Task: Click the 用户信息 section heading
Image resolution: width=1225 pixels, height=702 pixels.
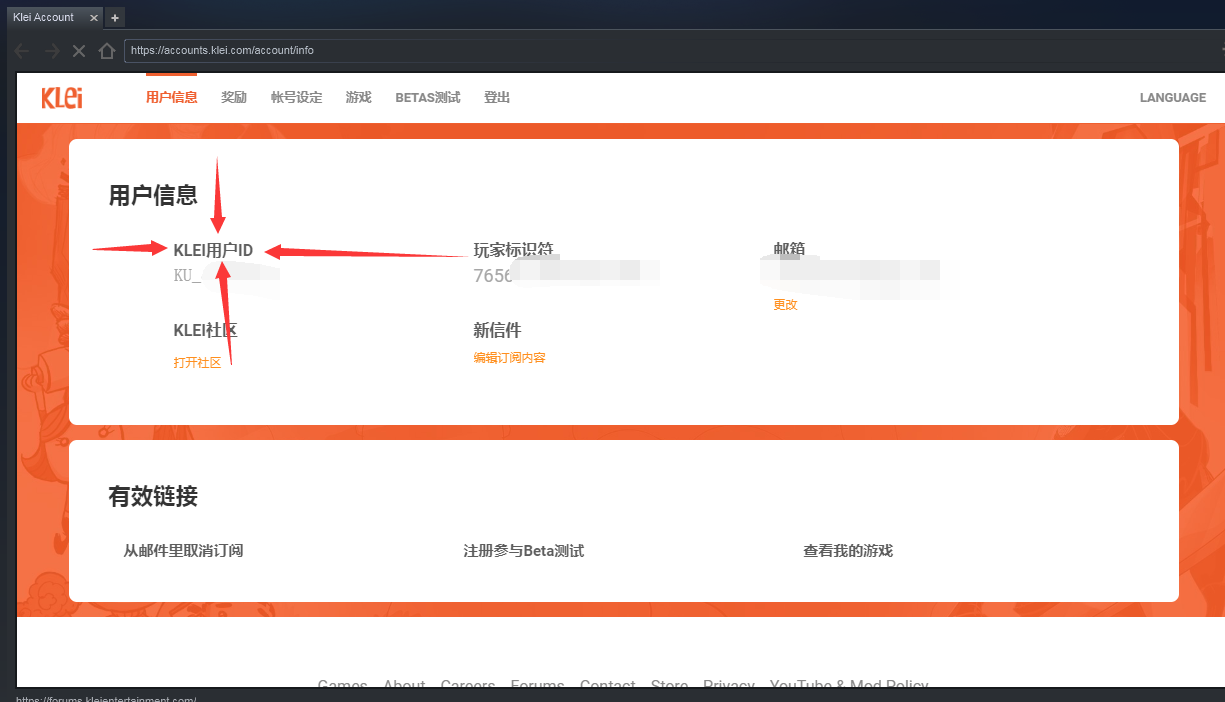Action: 153,195
